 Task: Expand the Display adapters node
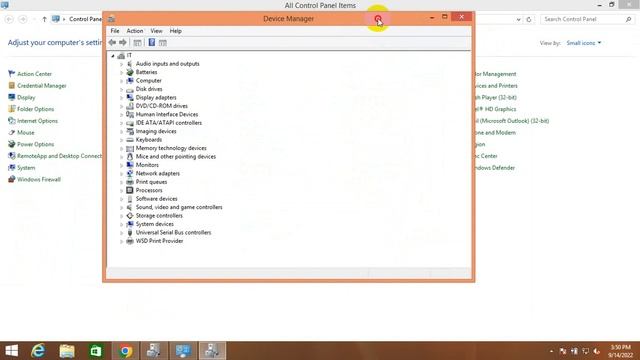[x=121, y=98]
